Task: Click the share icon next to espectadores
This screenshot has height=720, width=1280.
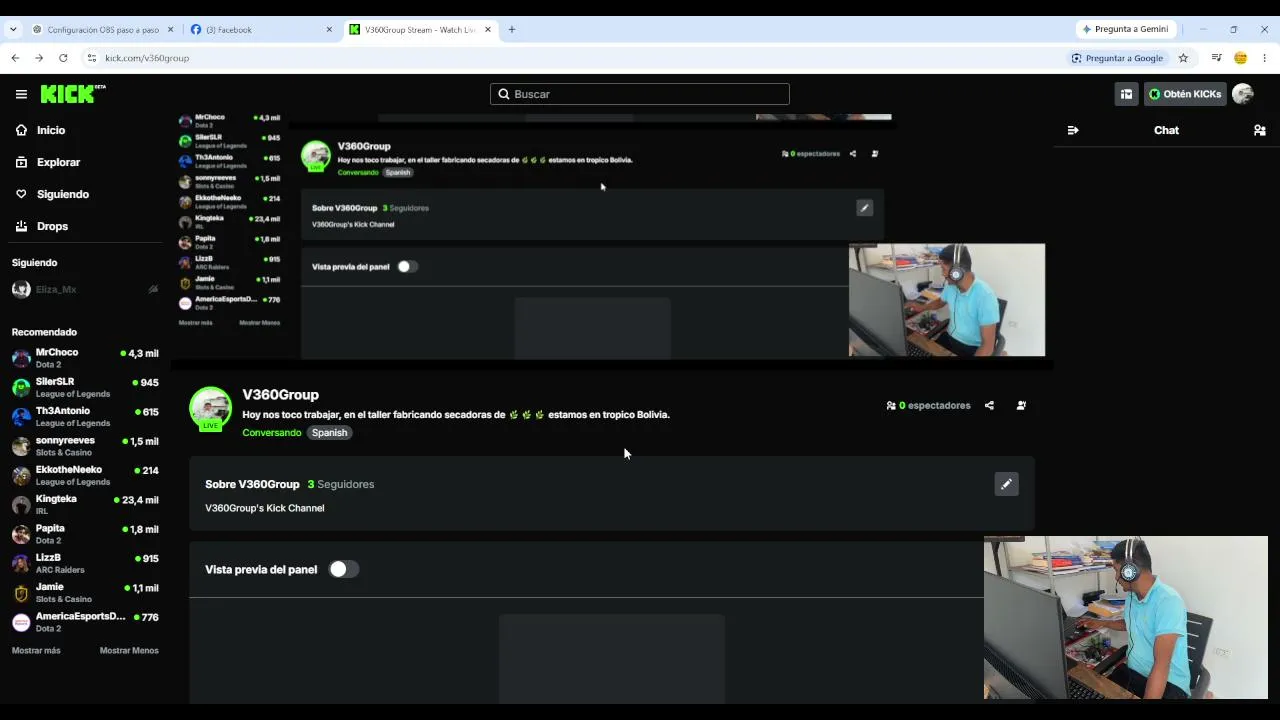Action: [989, 405]
